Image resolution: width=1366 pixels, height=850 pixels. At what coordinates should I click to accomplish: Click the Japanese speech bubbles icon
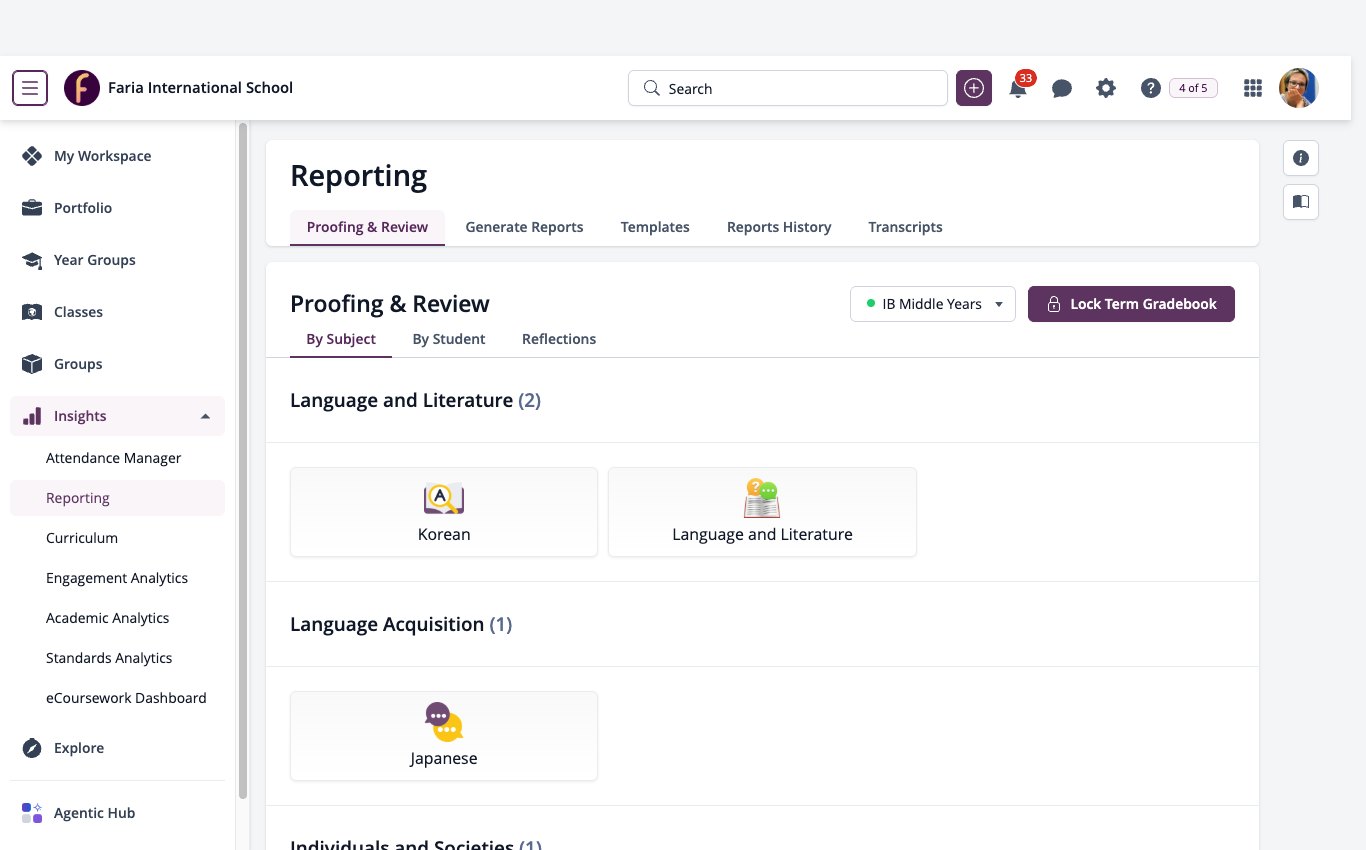coord(444,722)
